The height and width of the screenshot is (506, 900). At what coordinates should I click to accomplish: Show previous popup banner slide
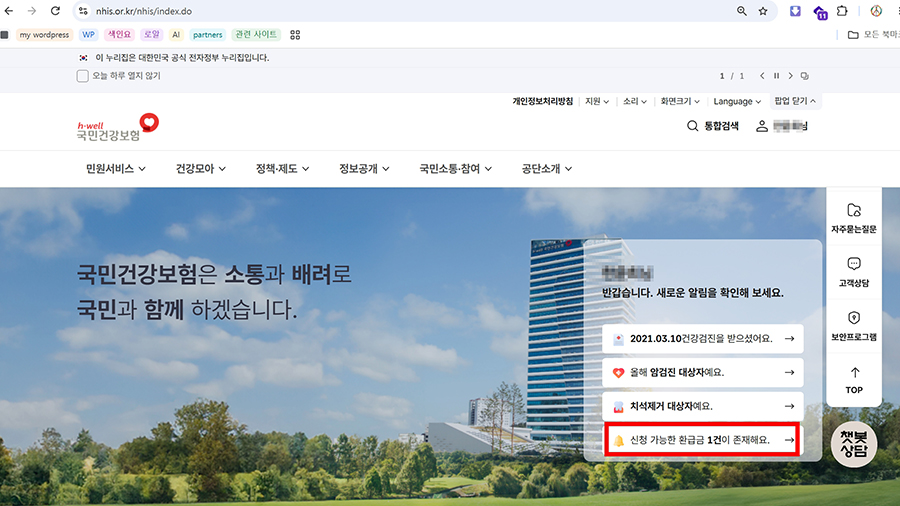click(x=762, y=76)
